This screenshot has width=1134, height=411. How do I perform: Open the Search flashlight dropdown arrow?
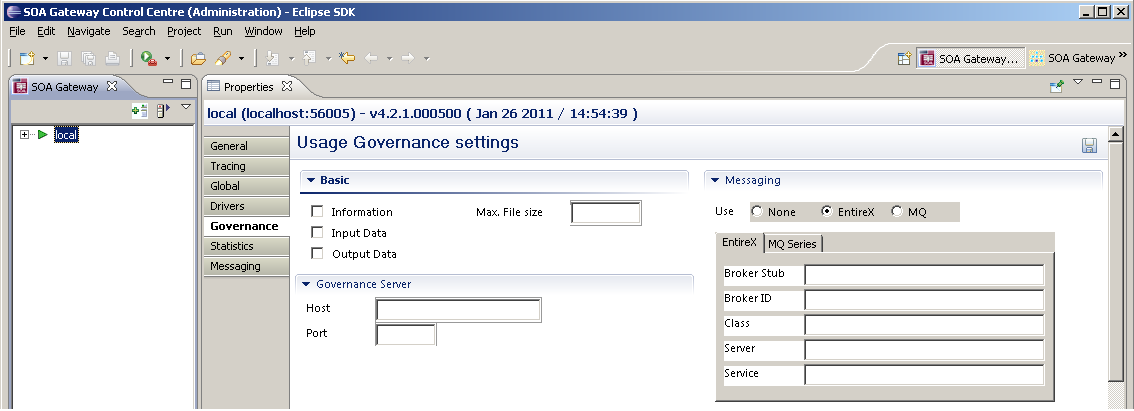(x=242, y=58)
